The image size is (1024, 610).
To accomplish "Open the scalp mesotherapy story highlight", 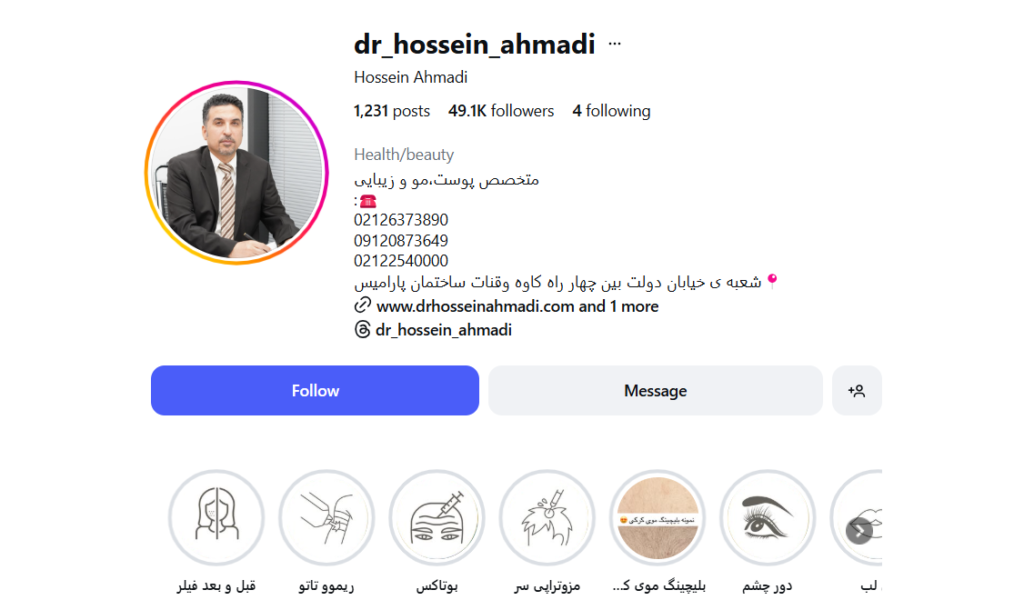I will pyautogui.click(x=547, y=518).
